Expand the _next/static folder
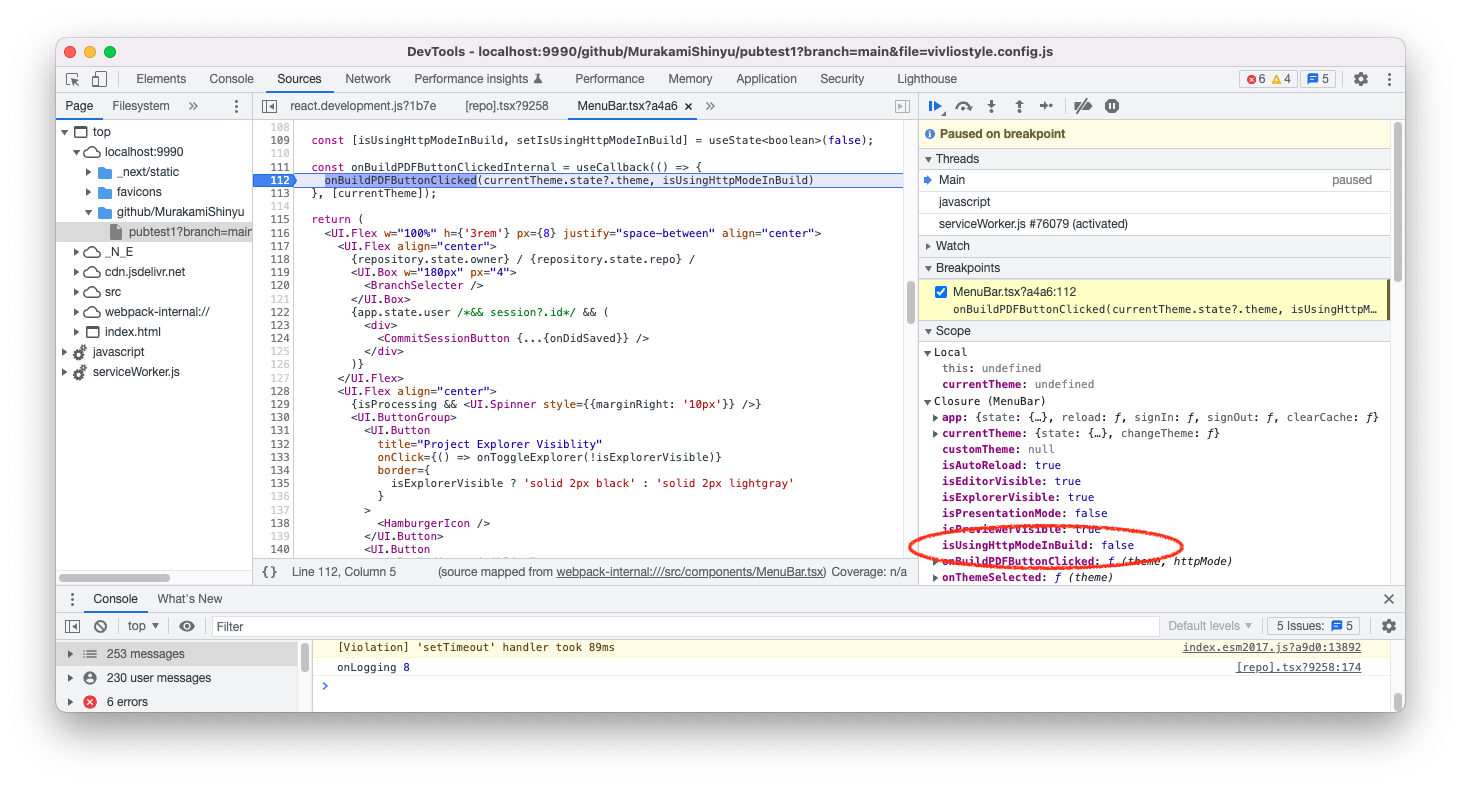The image size is (1461, 786). point(89,172)
